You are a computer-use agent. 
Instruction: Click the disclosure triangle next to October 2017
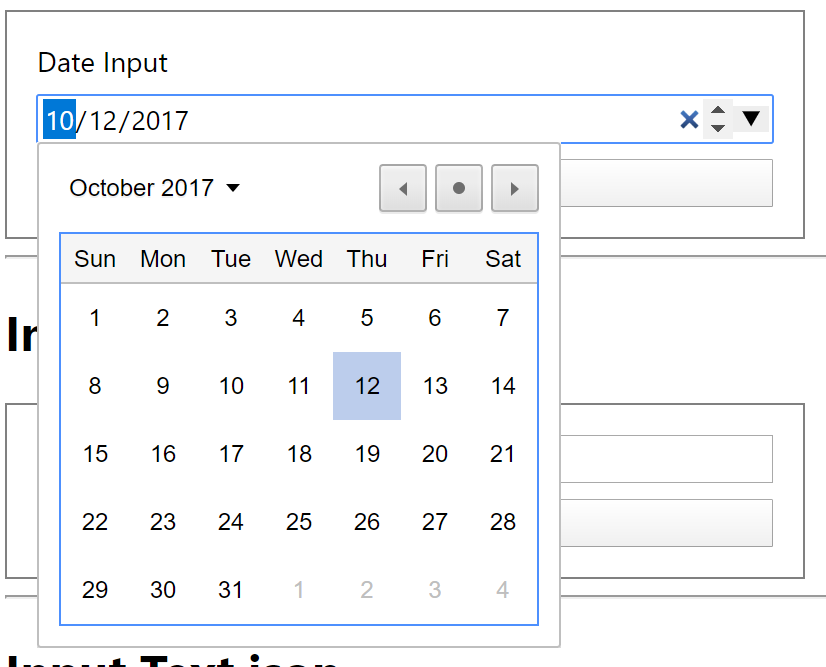tap(234, 188)
